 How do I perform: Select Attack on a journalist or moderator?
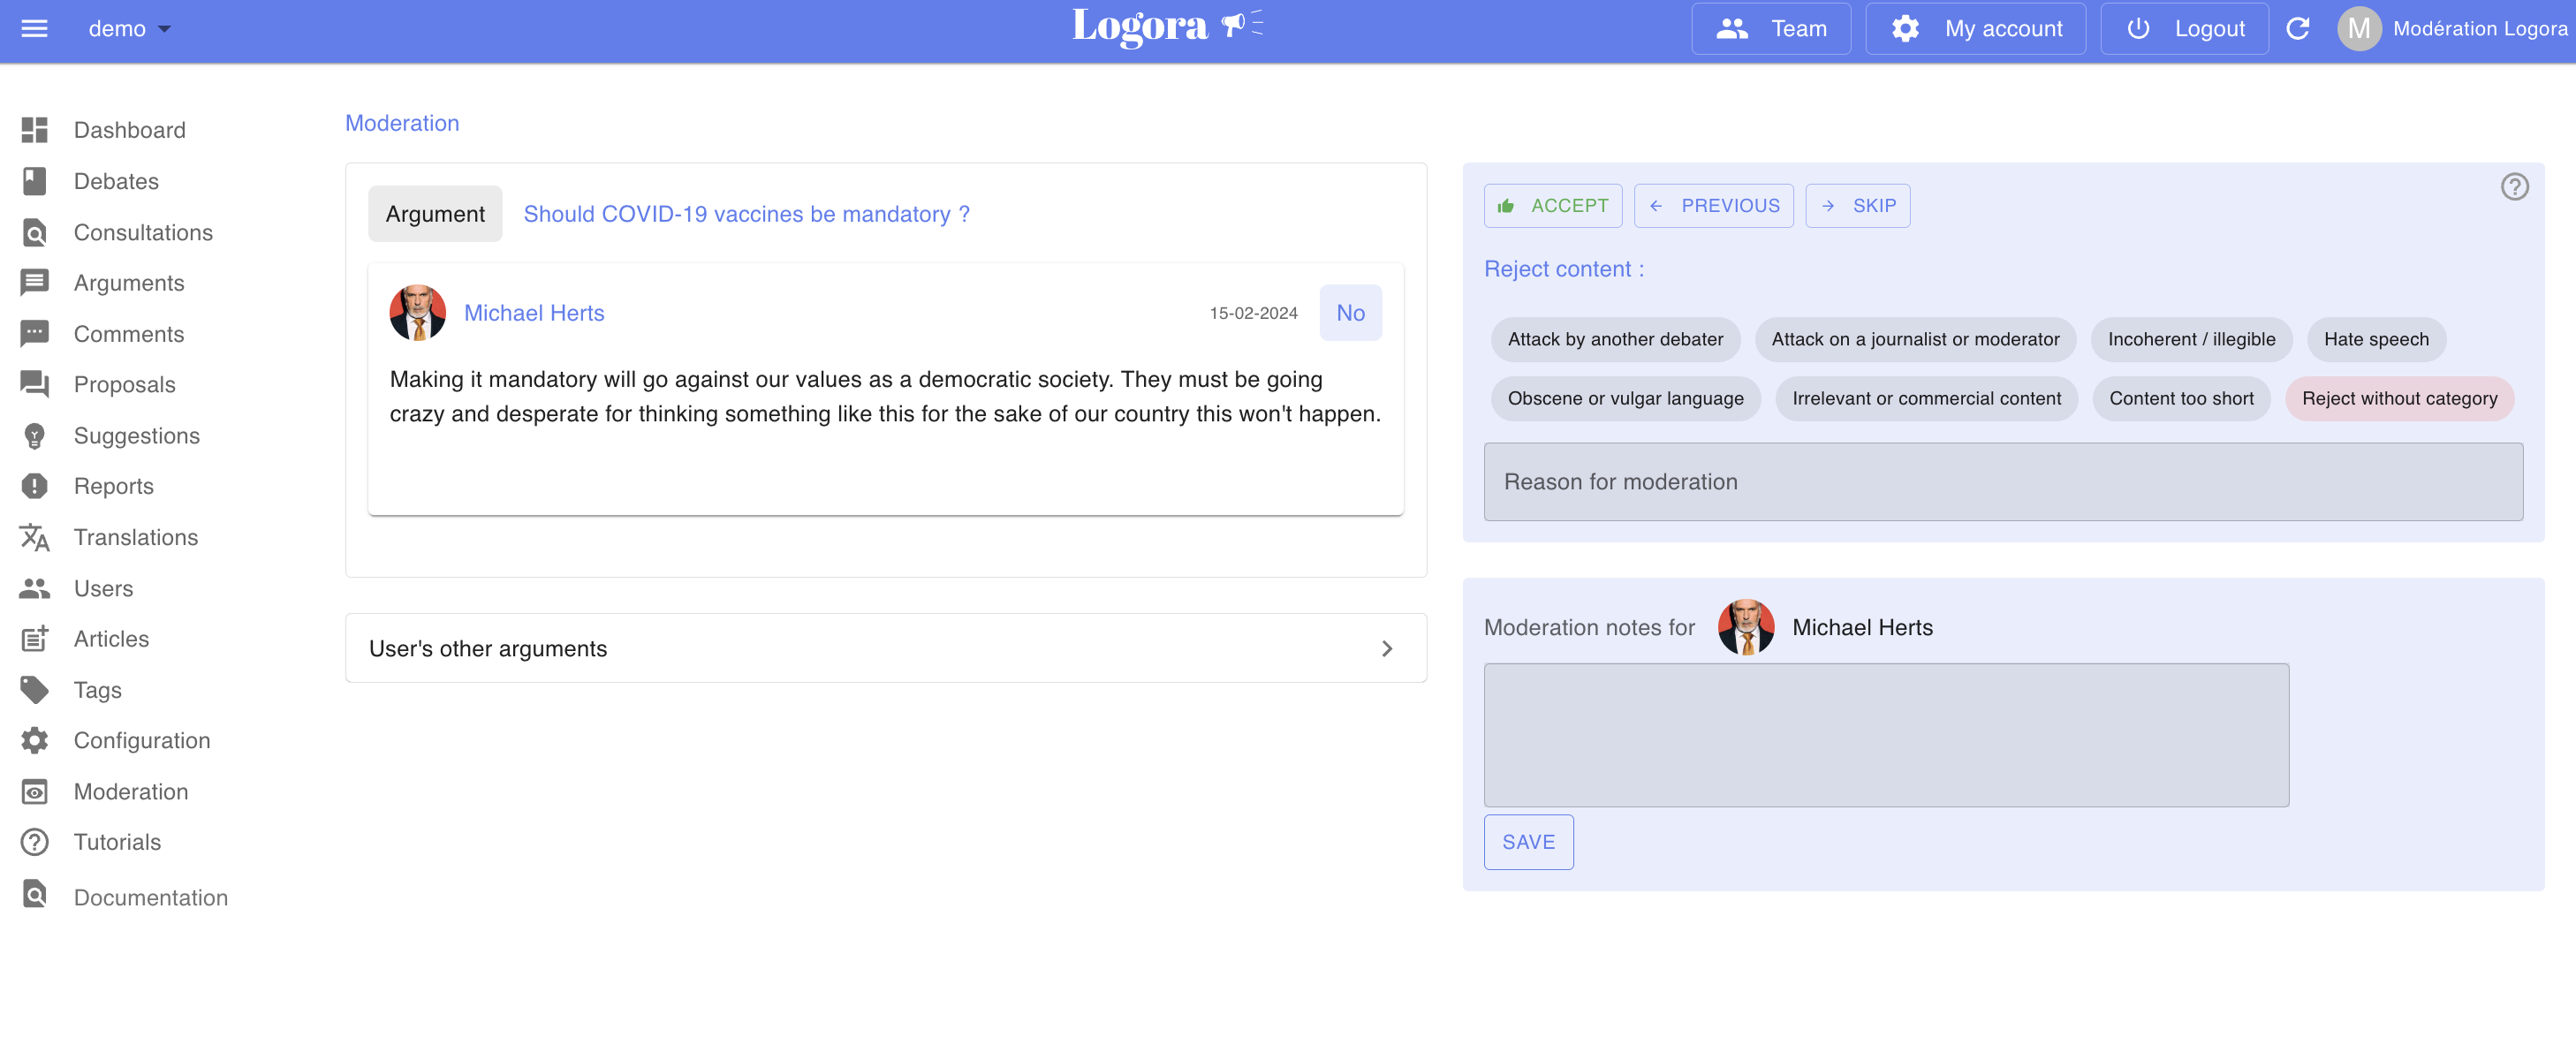[1915, 339]
